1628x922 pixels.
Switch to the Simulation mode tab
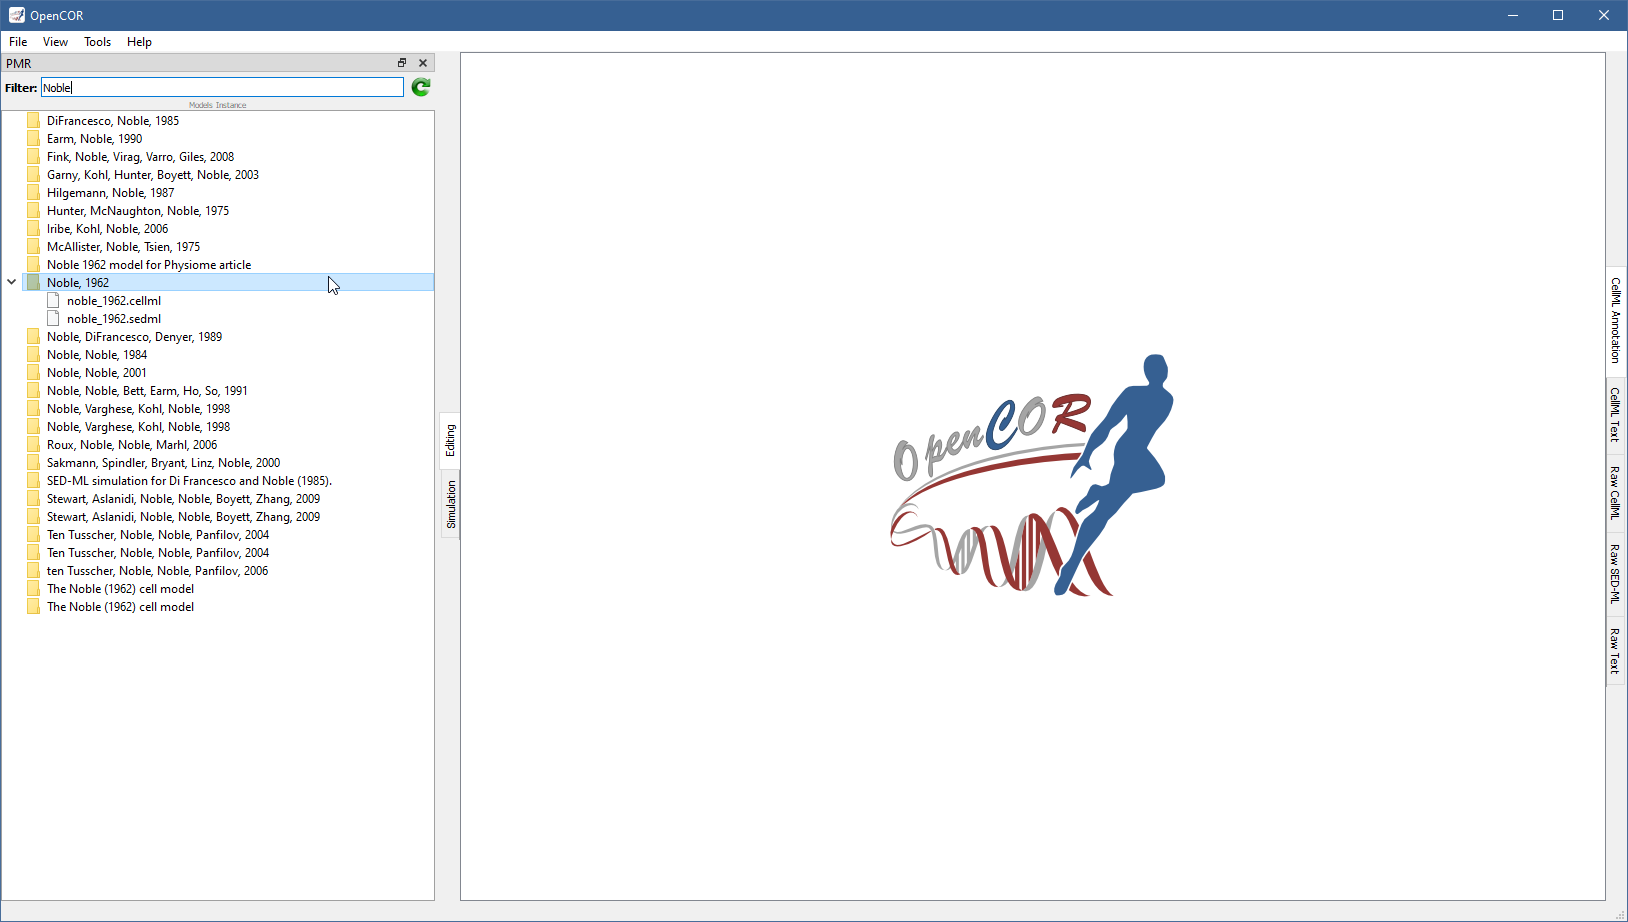[x=451, y=504]
